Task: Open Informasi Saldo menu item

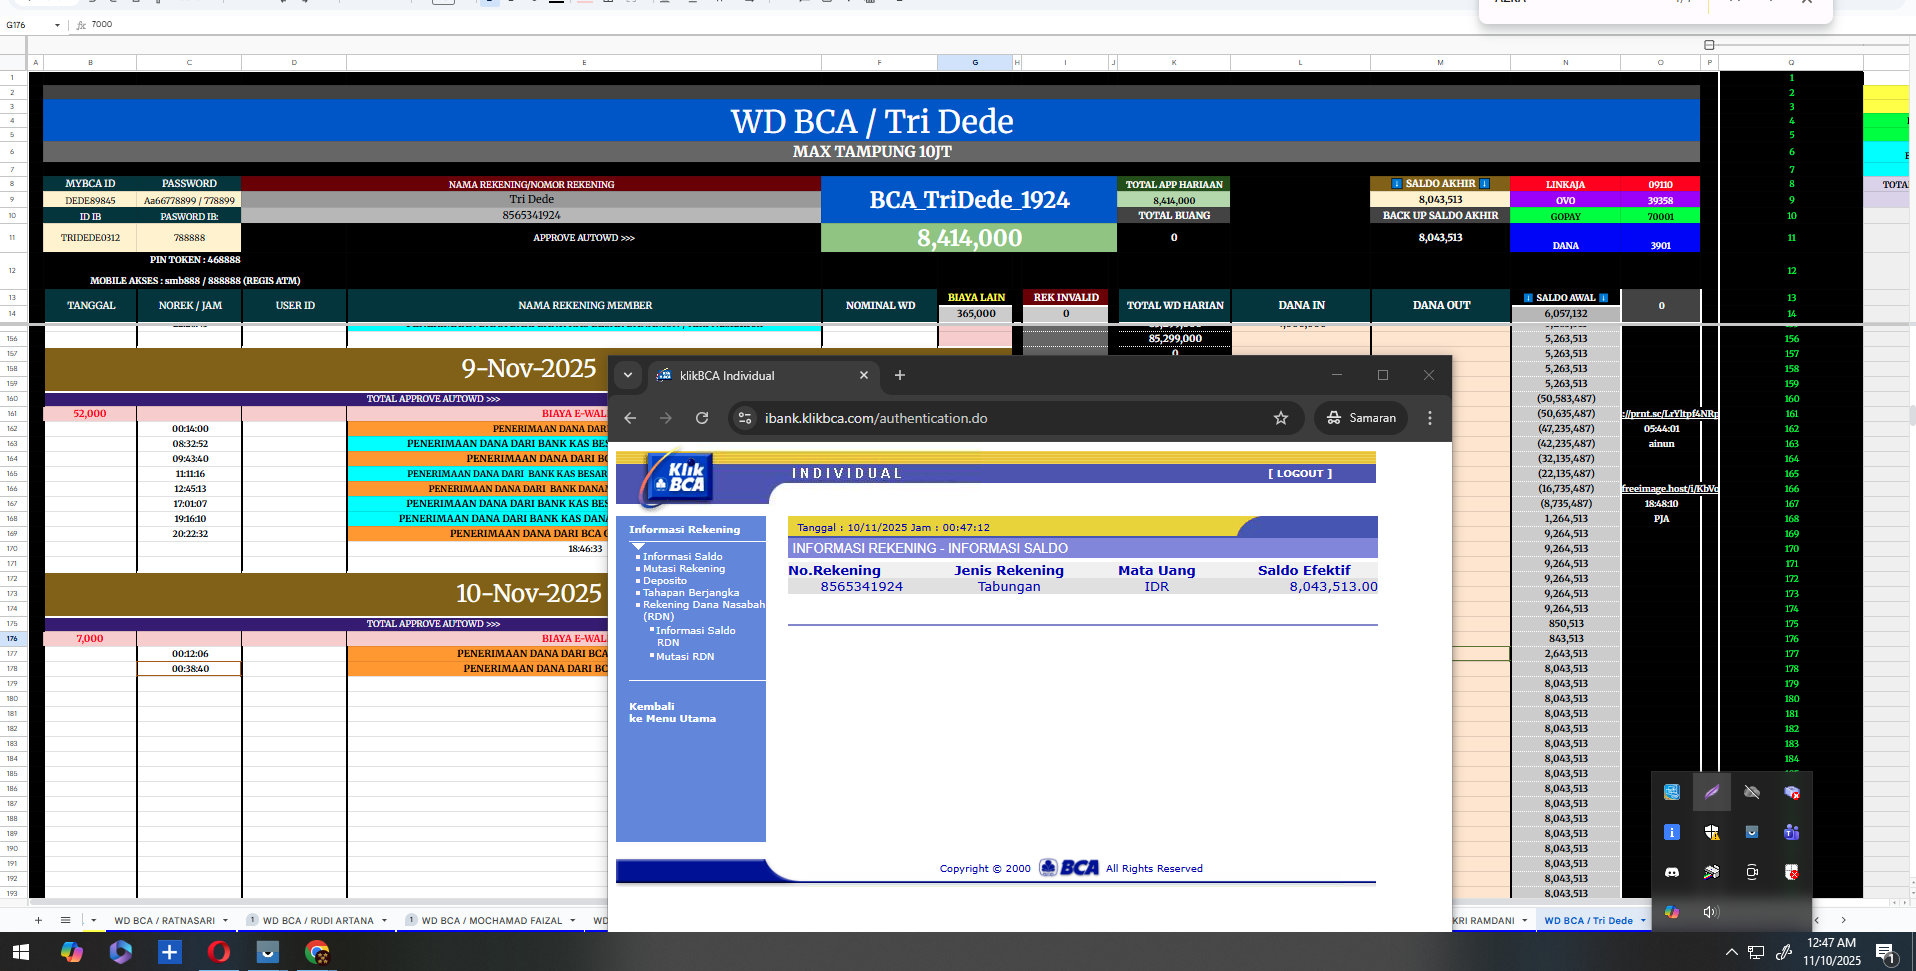Action: click(682, 557)
